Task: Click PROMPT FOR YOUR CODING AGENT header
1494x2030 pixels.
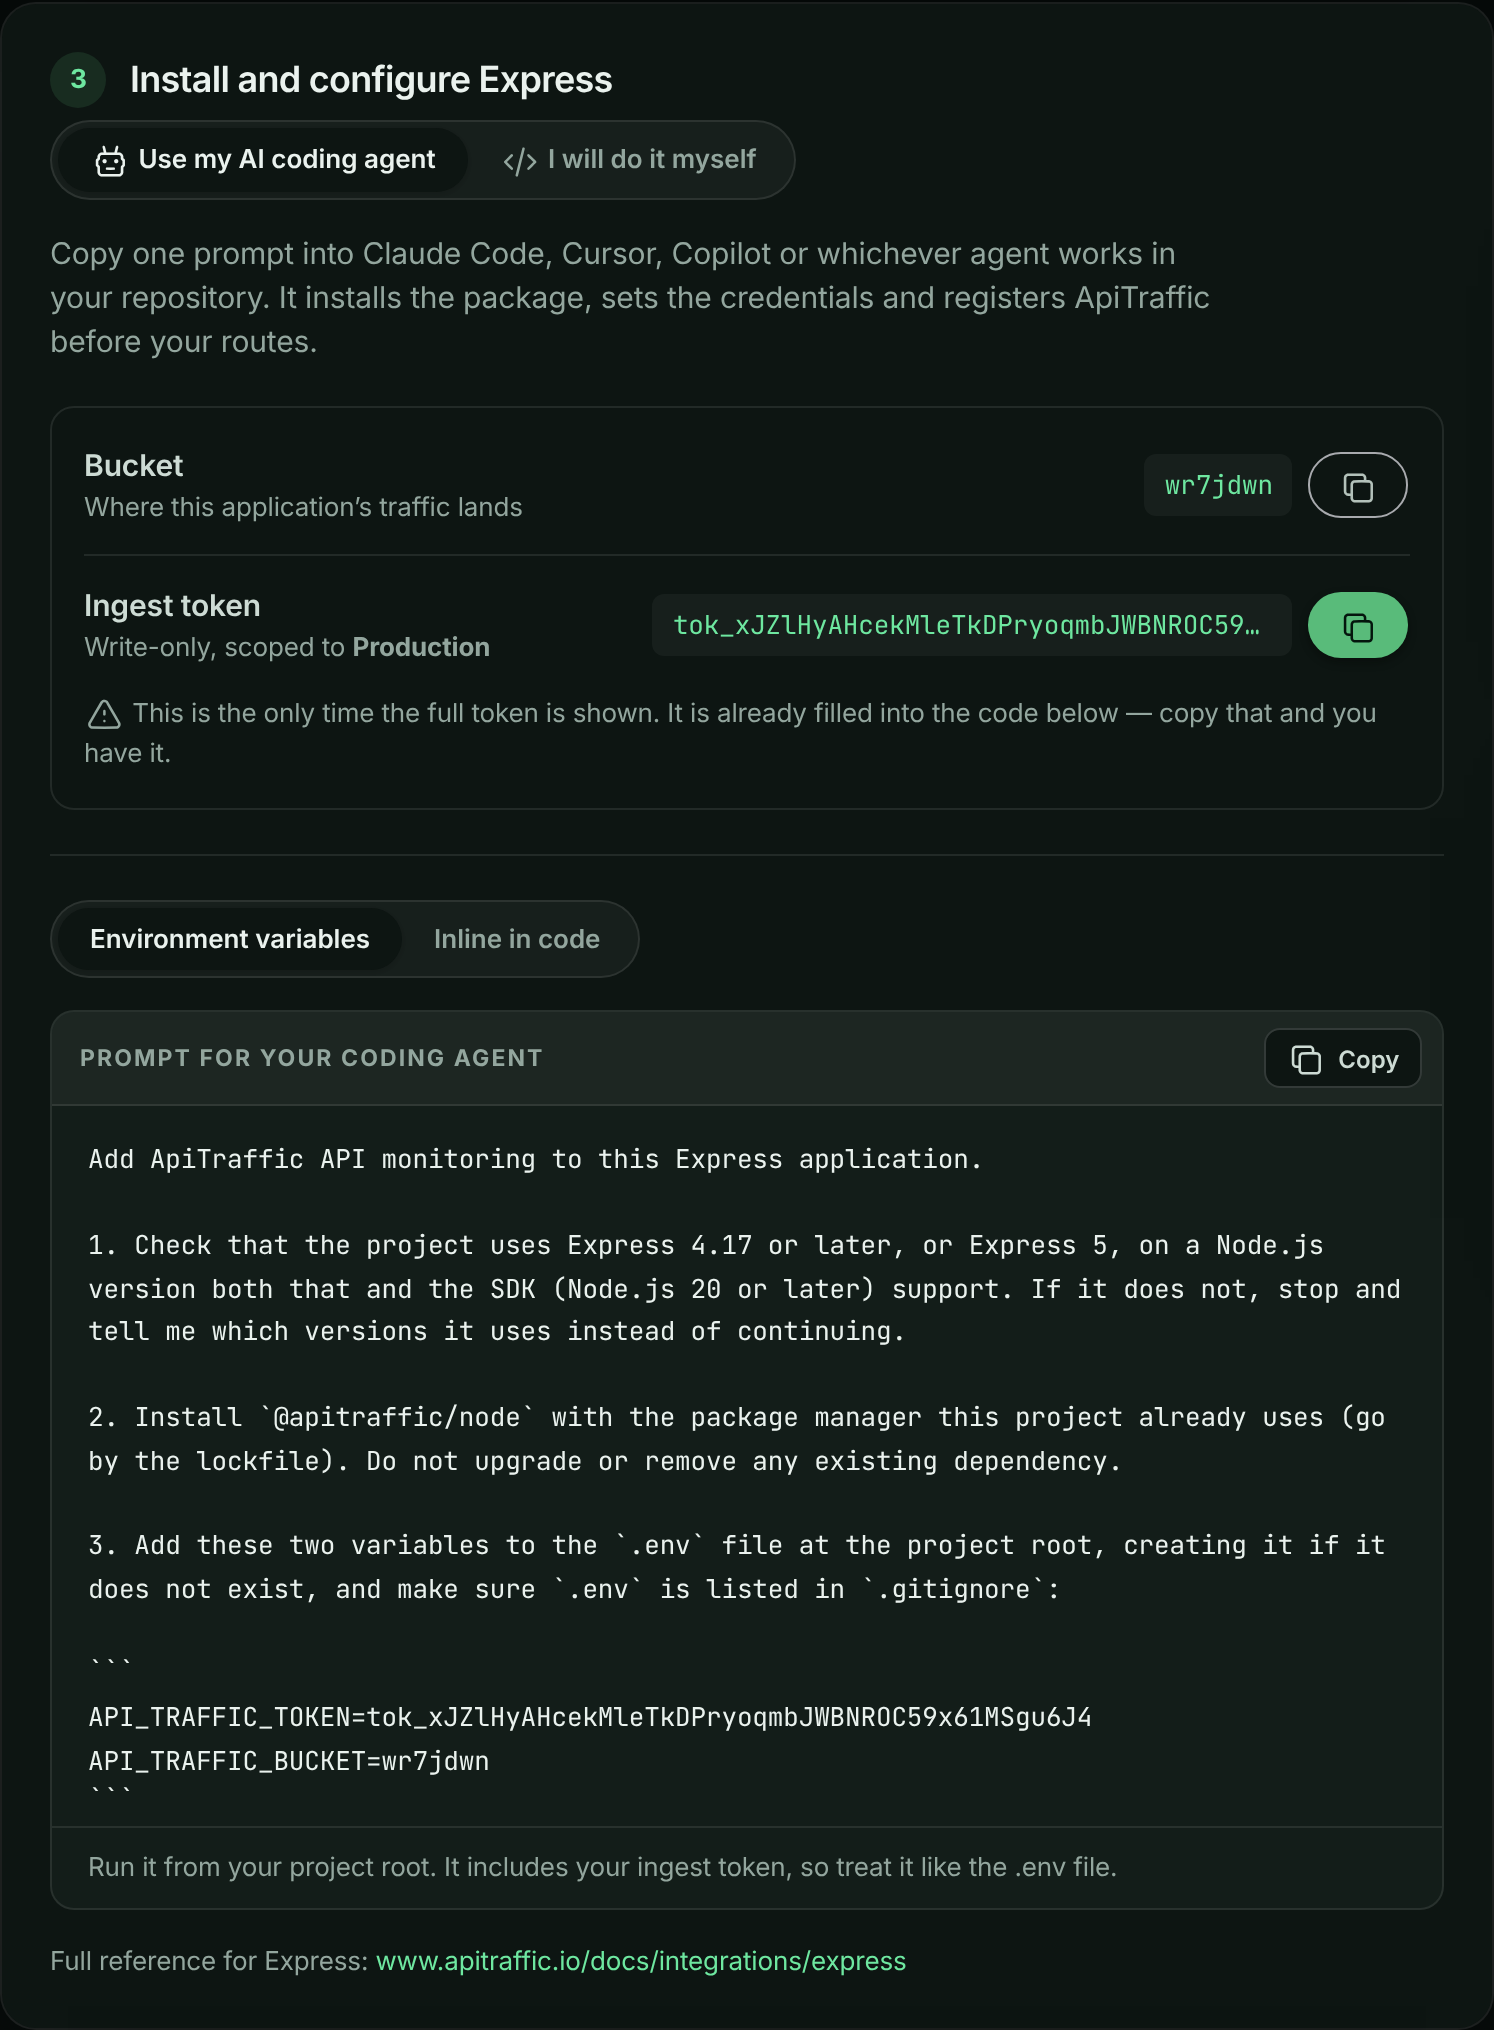Action: (x=311, y=1058)
